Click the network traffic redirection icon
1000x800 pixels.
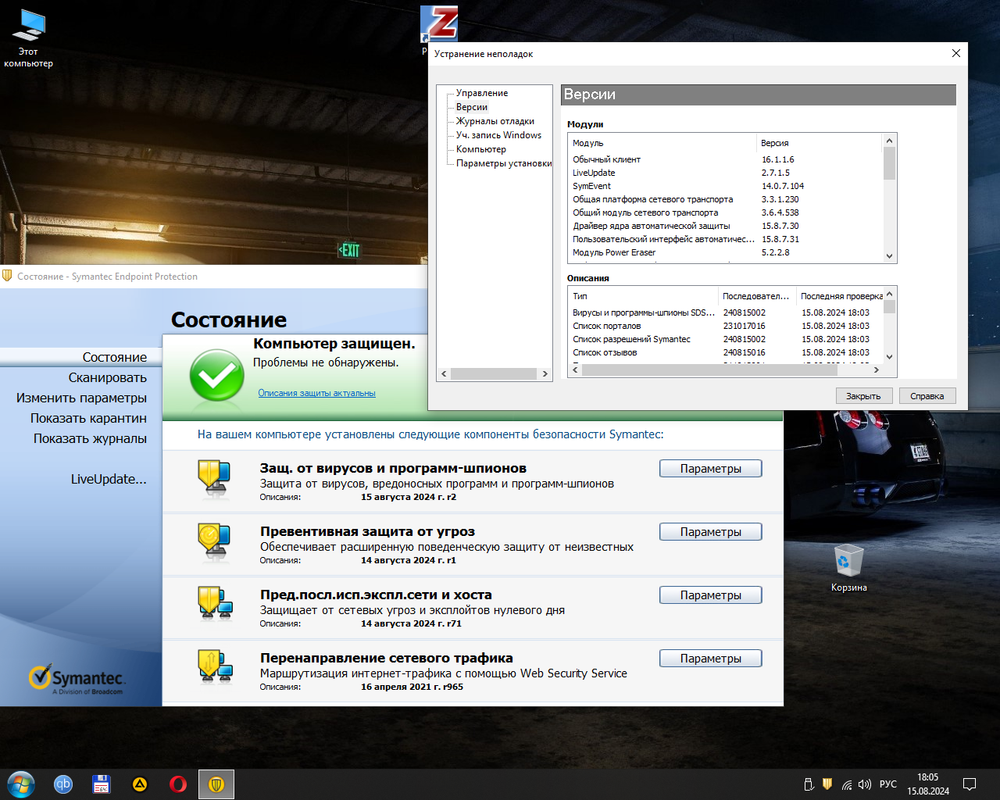(x=215, y=667)
